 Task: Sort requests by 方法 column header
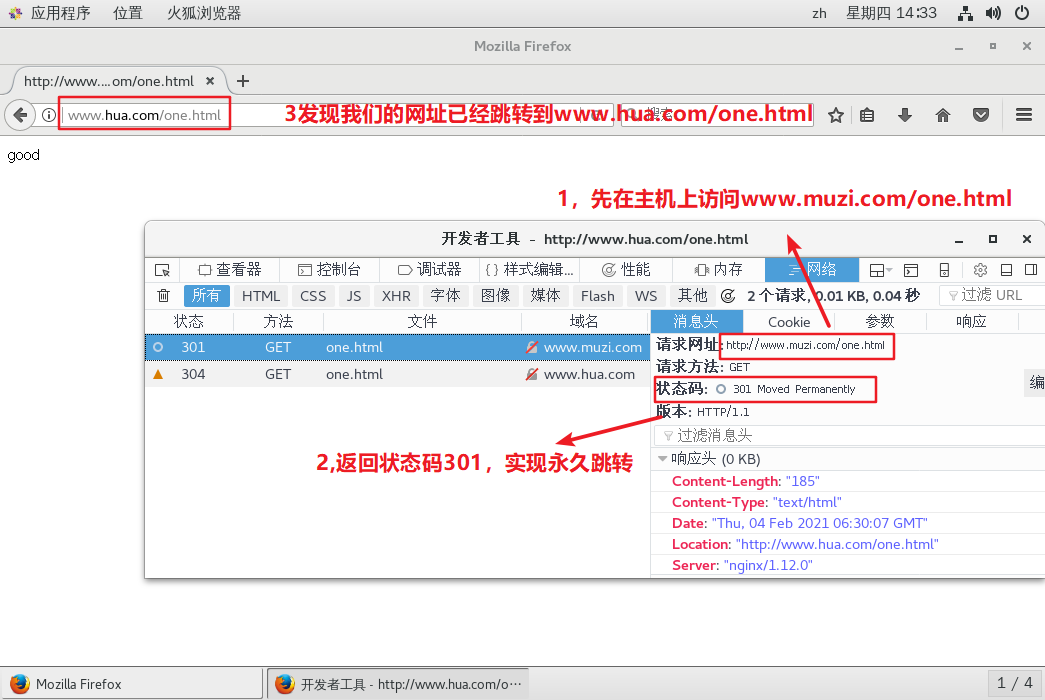[x=278, y=321]
